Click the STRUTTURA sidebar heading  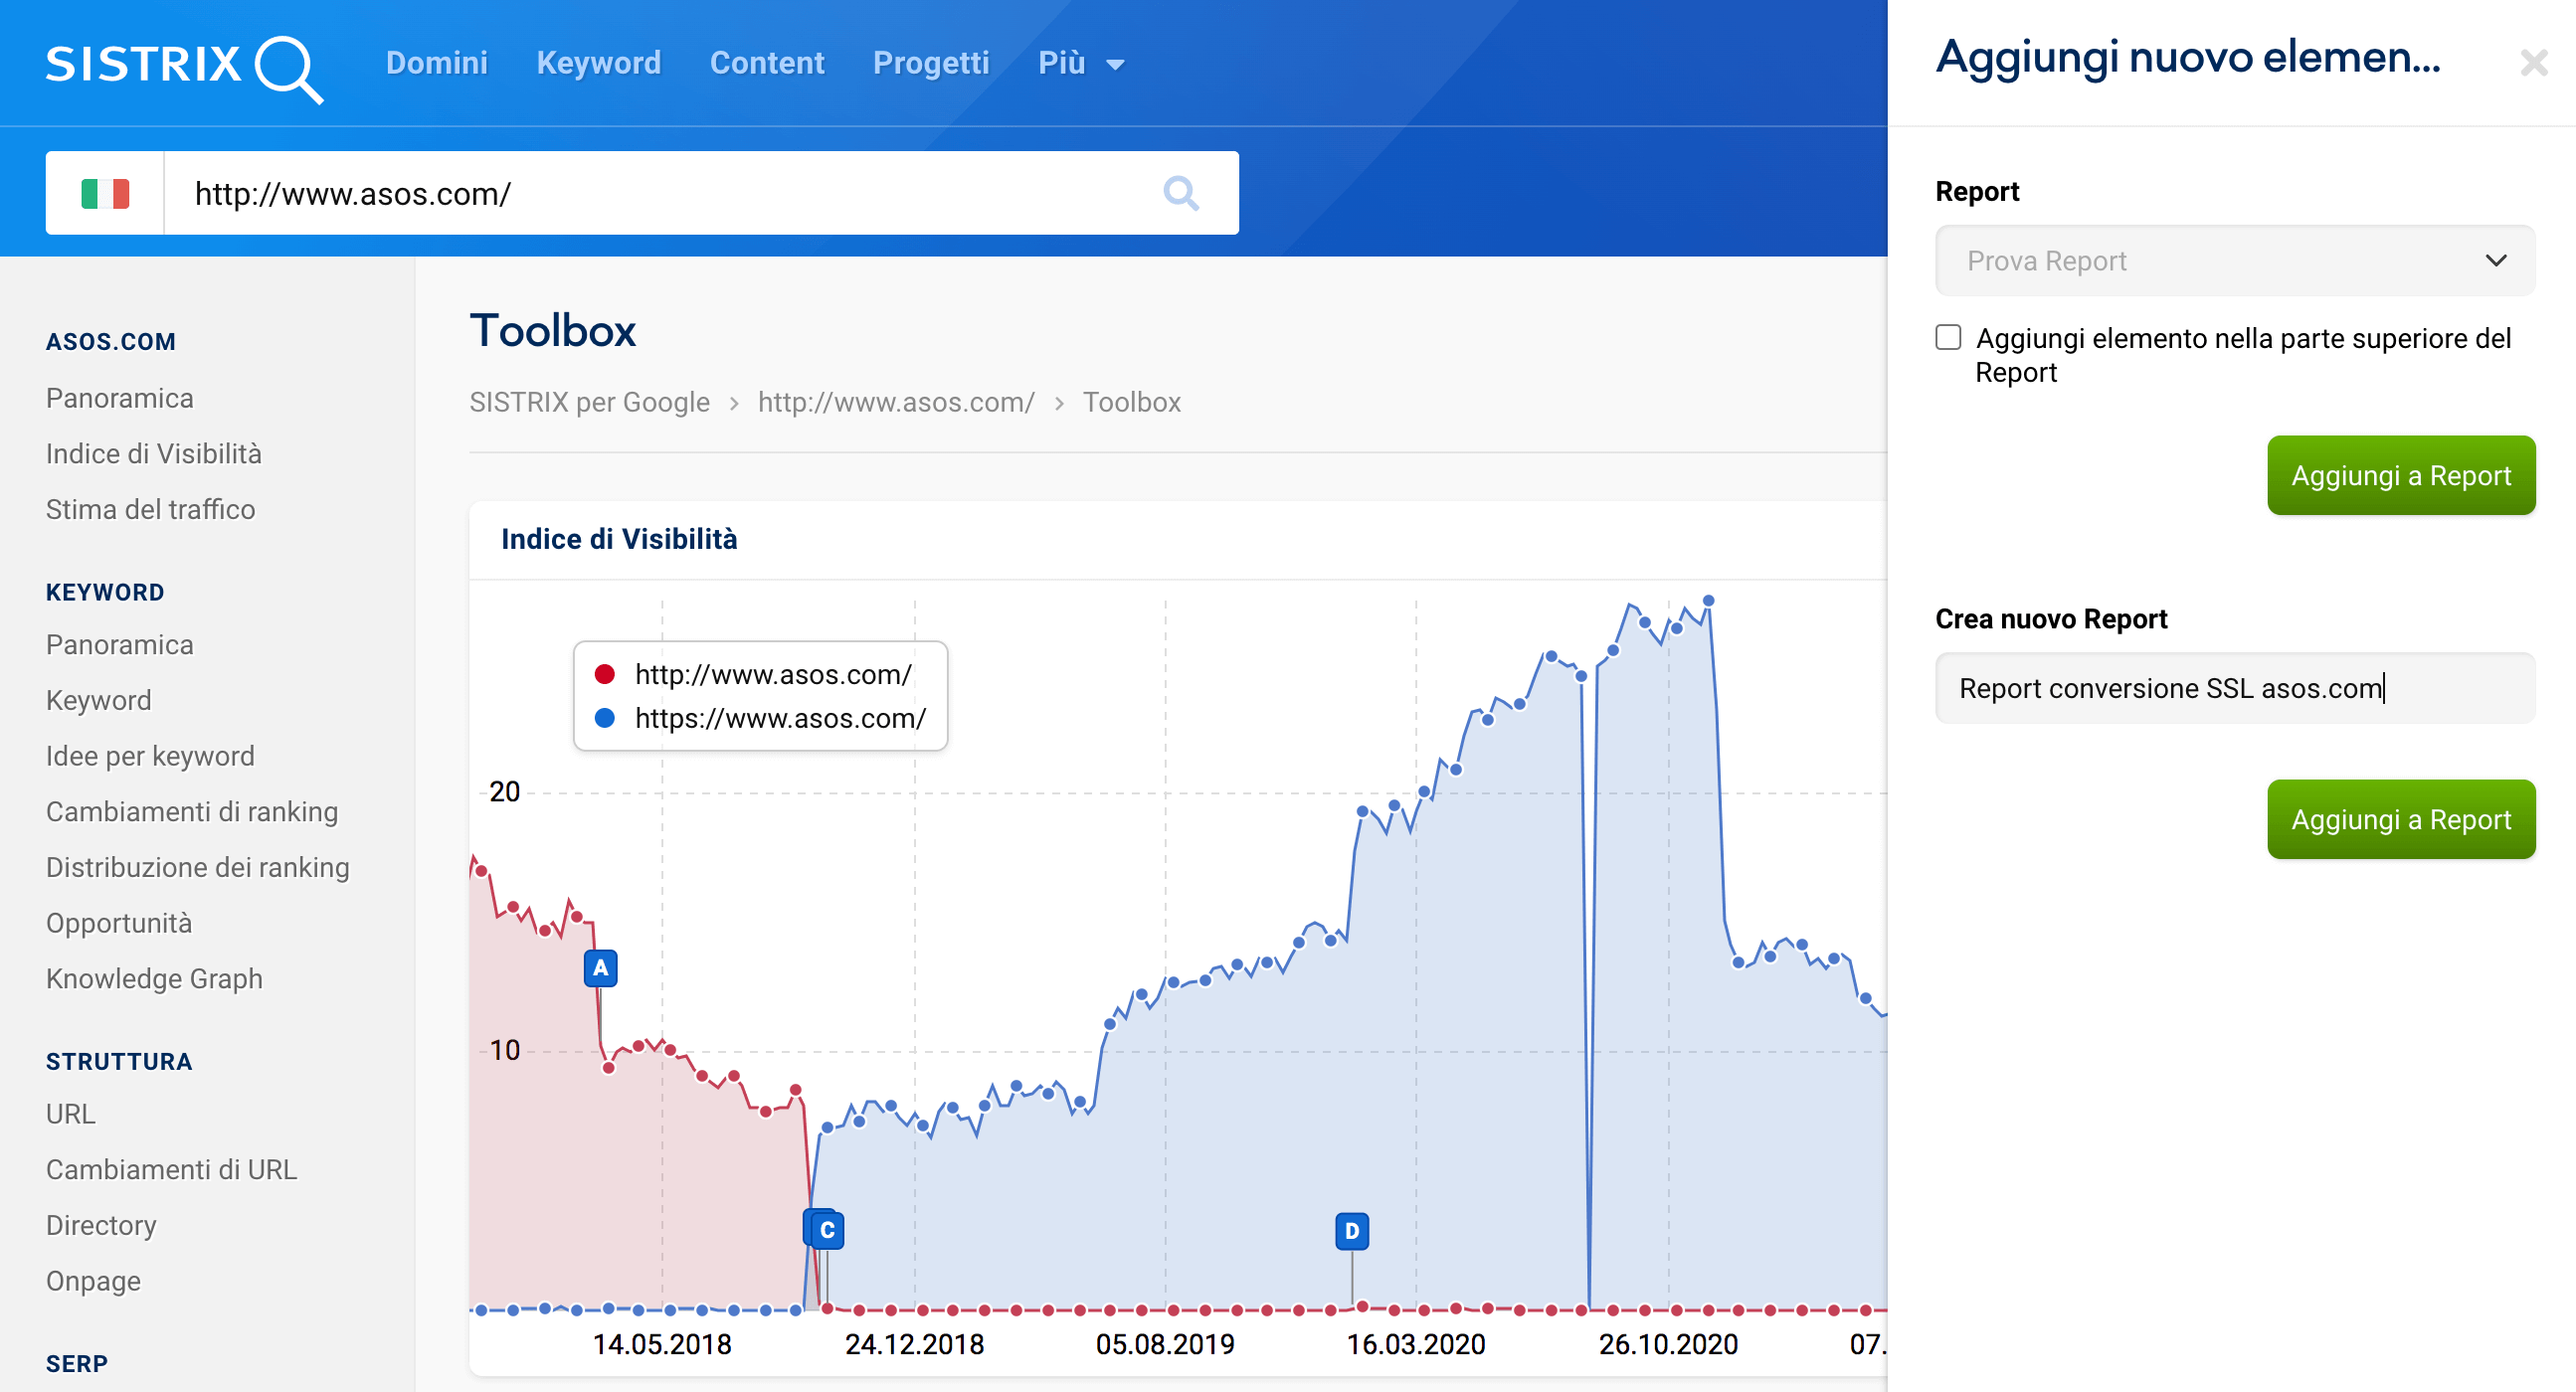(x=119, y=1061)
